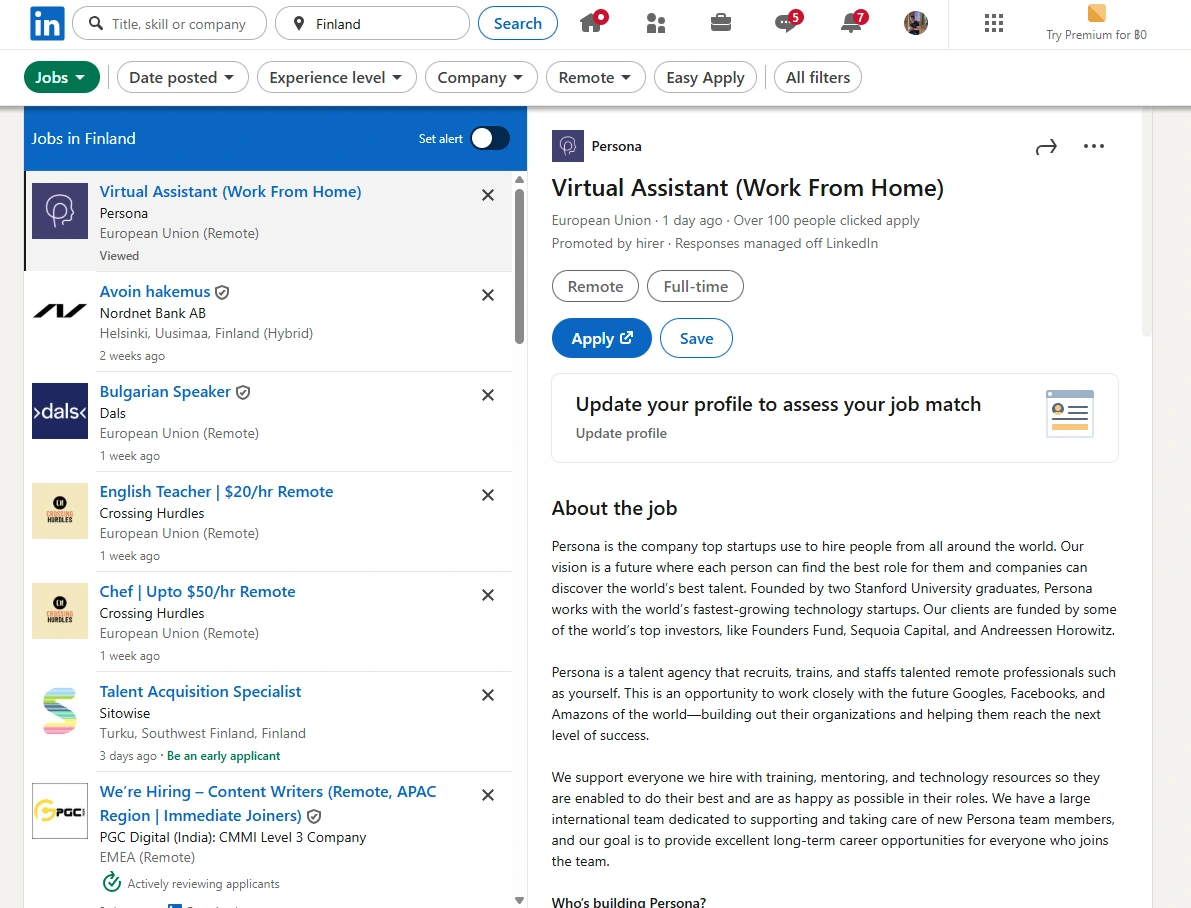
Task: Dismiss the Content Writers job listing
Action: (x=488, y=795)
